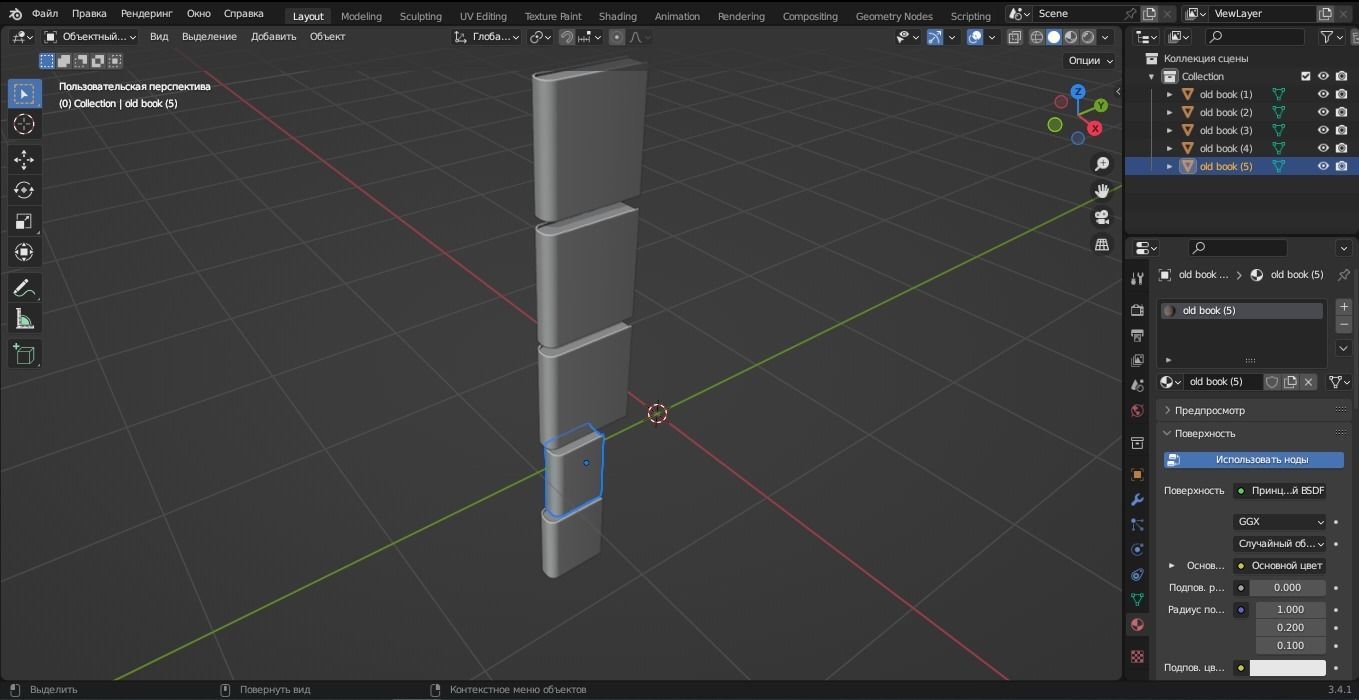Click the Scene name field

pos(1078,14)
